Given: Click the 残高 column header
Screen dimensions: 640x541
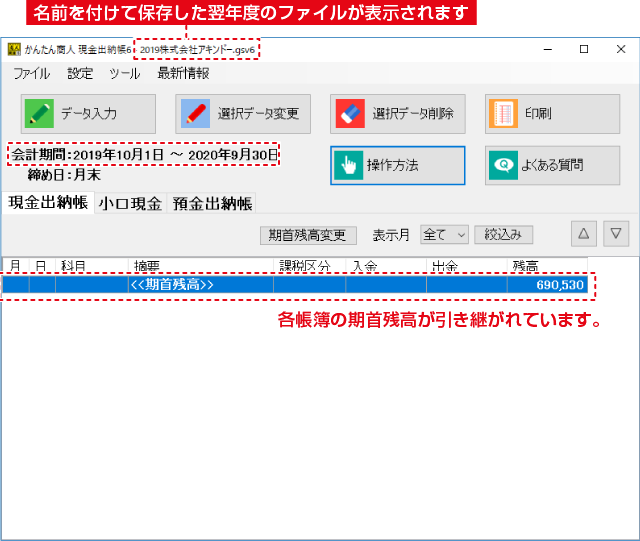Looking at the screenshot, I should 547,266.
